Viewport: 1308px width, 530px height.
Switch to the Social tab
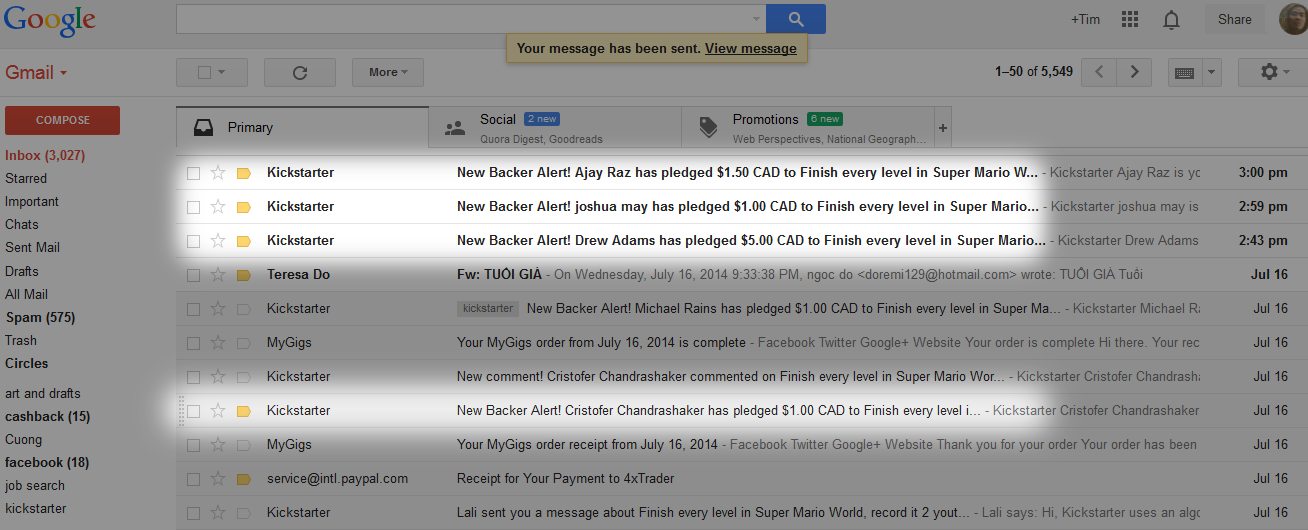(x=555, y=128)
